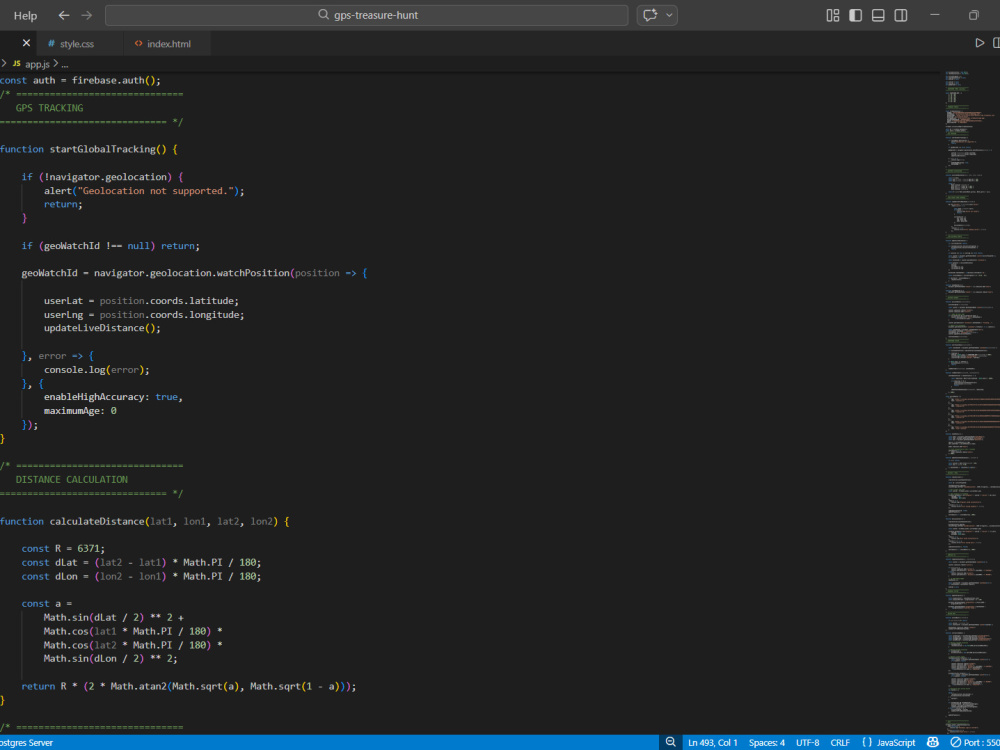Click the zoom-out magnifier in status bar

[x=671, y=742]
